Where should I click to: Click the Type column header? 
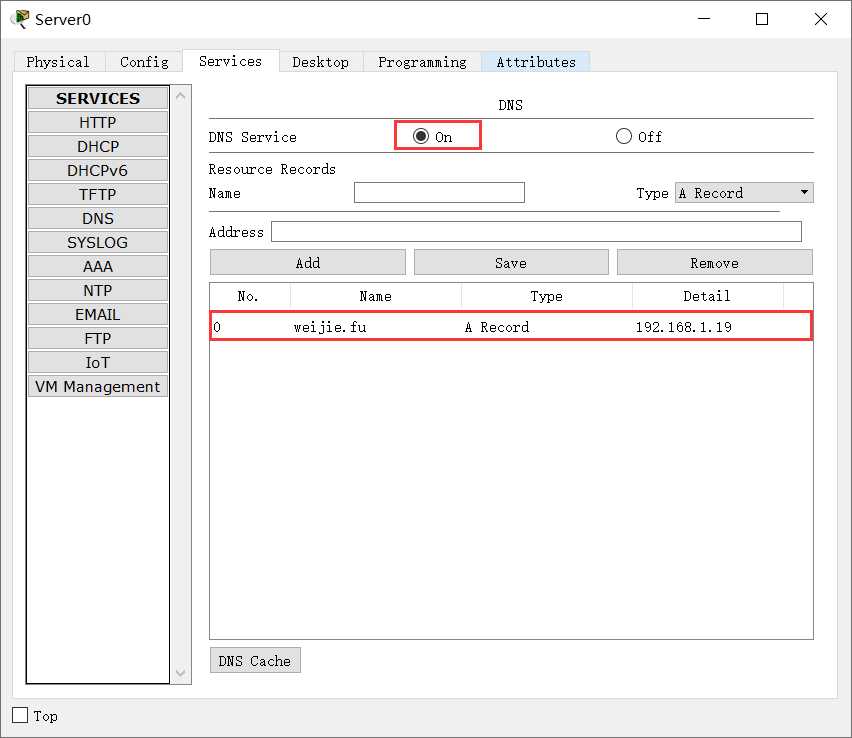click(547, 296)
